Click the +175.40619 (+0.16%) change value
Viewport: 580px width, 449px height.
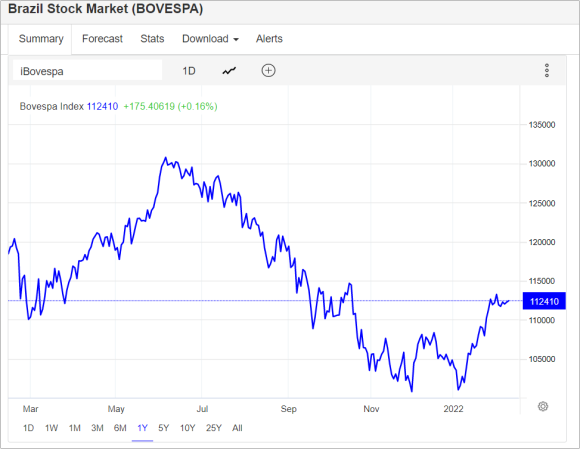tap(170, 107)
